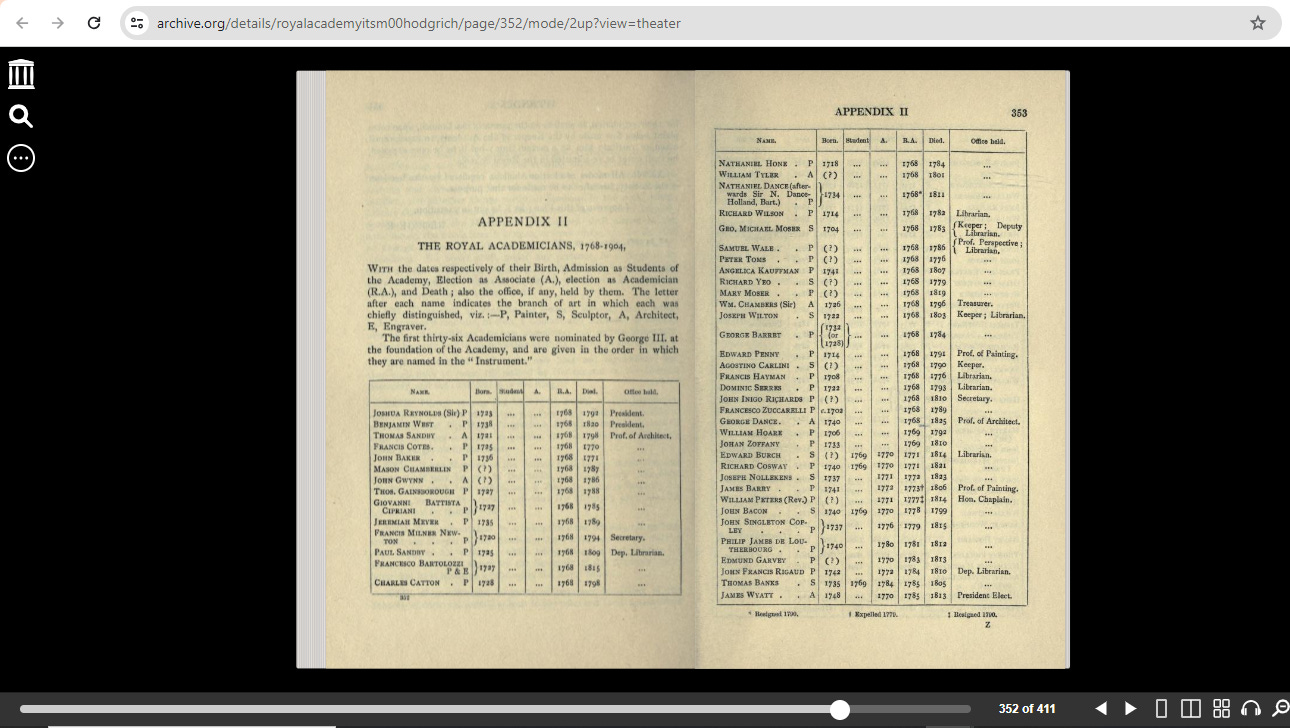Flip to the previous page
This screenshot has height=728, width=1290.
pos(1101,709)
